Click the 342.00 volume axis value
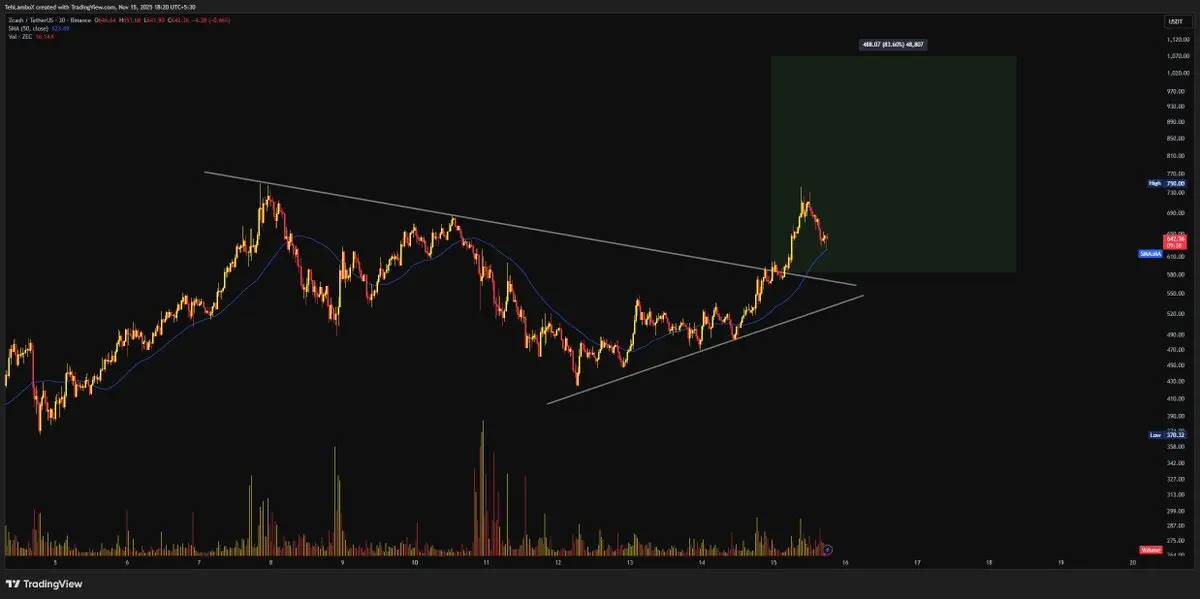Viewport: 1200px width, 599px height. point(1175,463)
